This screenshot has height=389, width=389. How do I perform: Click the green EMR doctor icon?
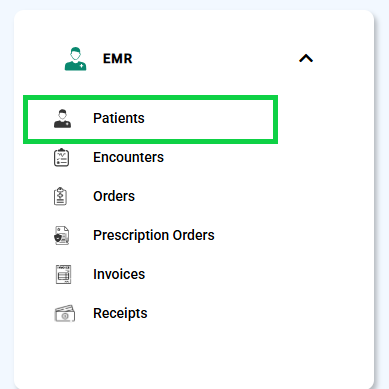coord(75,59)
